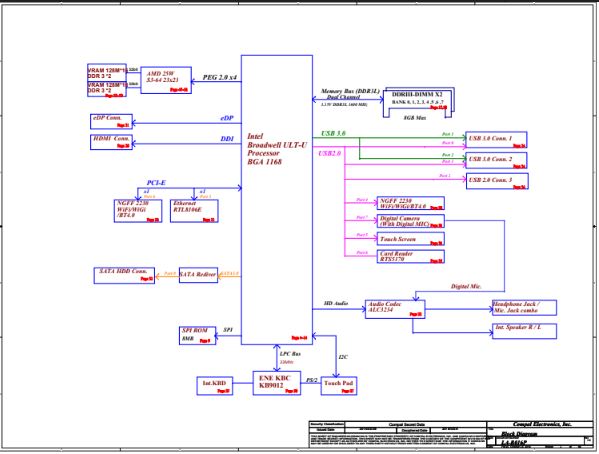
Task: Click the USB 3.0 Conn. 1 box
Action: (x=496, y=140)
